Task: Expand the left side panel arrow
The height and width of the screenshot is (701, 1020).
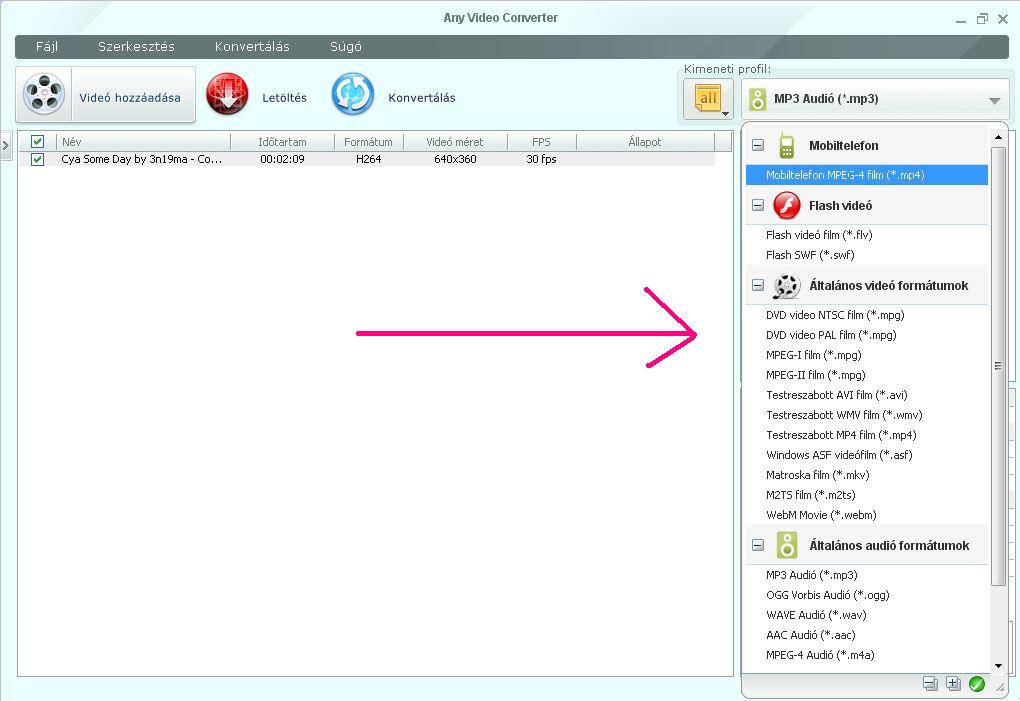Action: point(6,146)
